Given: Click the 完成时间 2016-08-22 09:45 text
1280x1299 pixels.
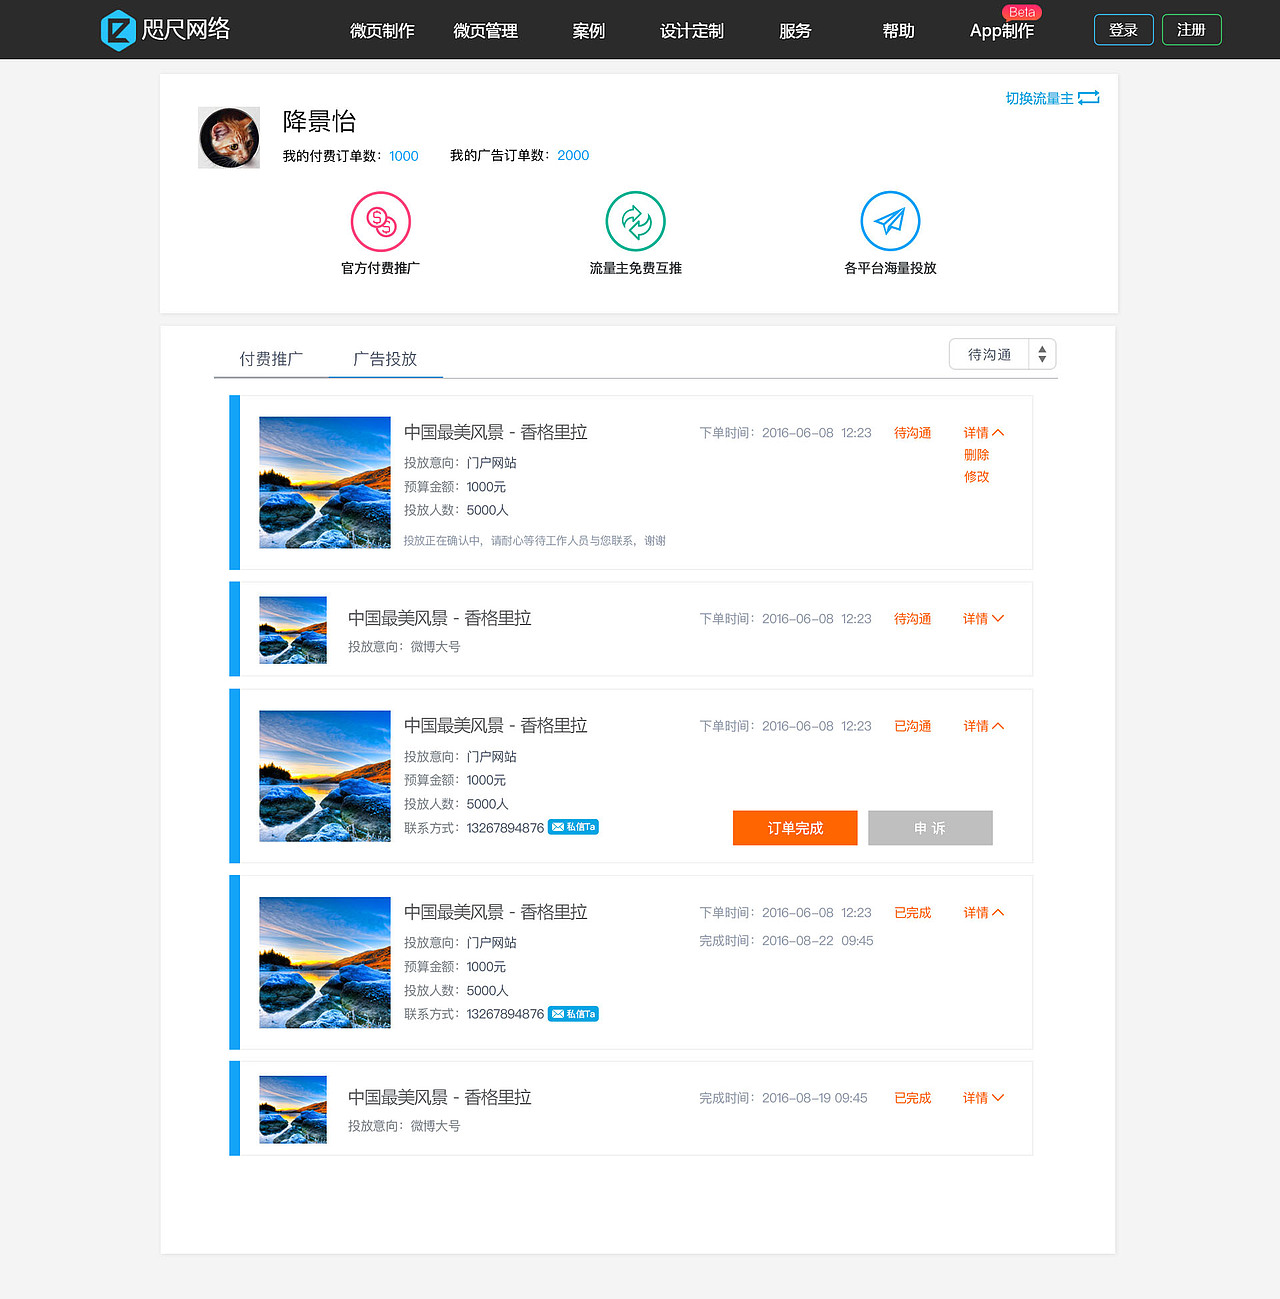Looking at the screenshot, I should pos(786,941).
